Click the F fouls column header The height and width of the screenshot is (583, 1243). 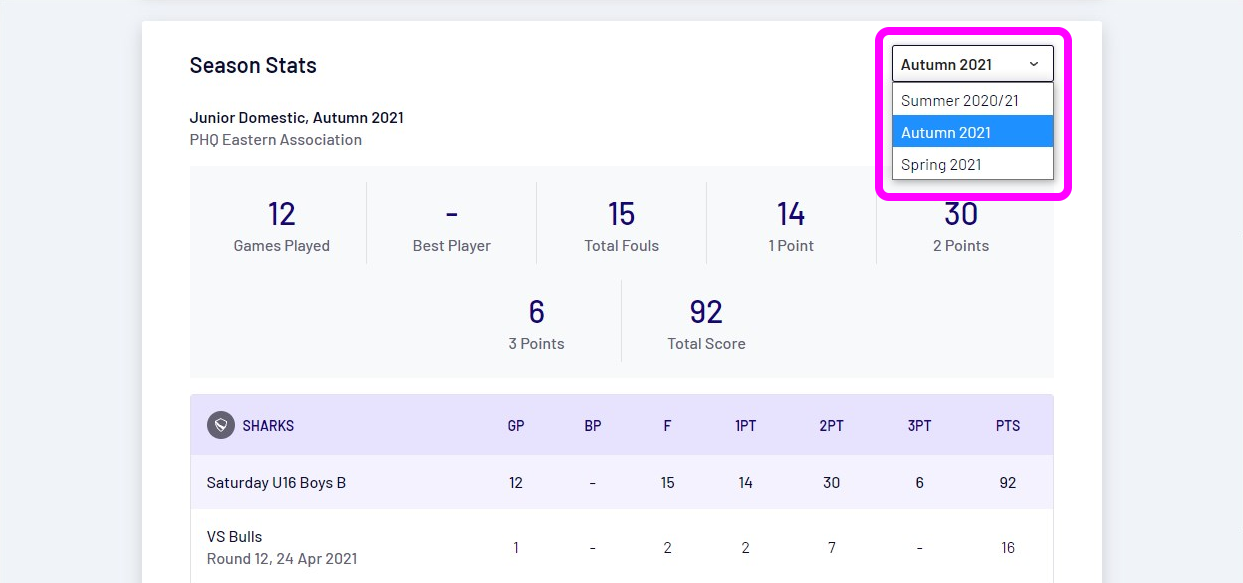(667, 426)
